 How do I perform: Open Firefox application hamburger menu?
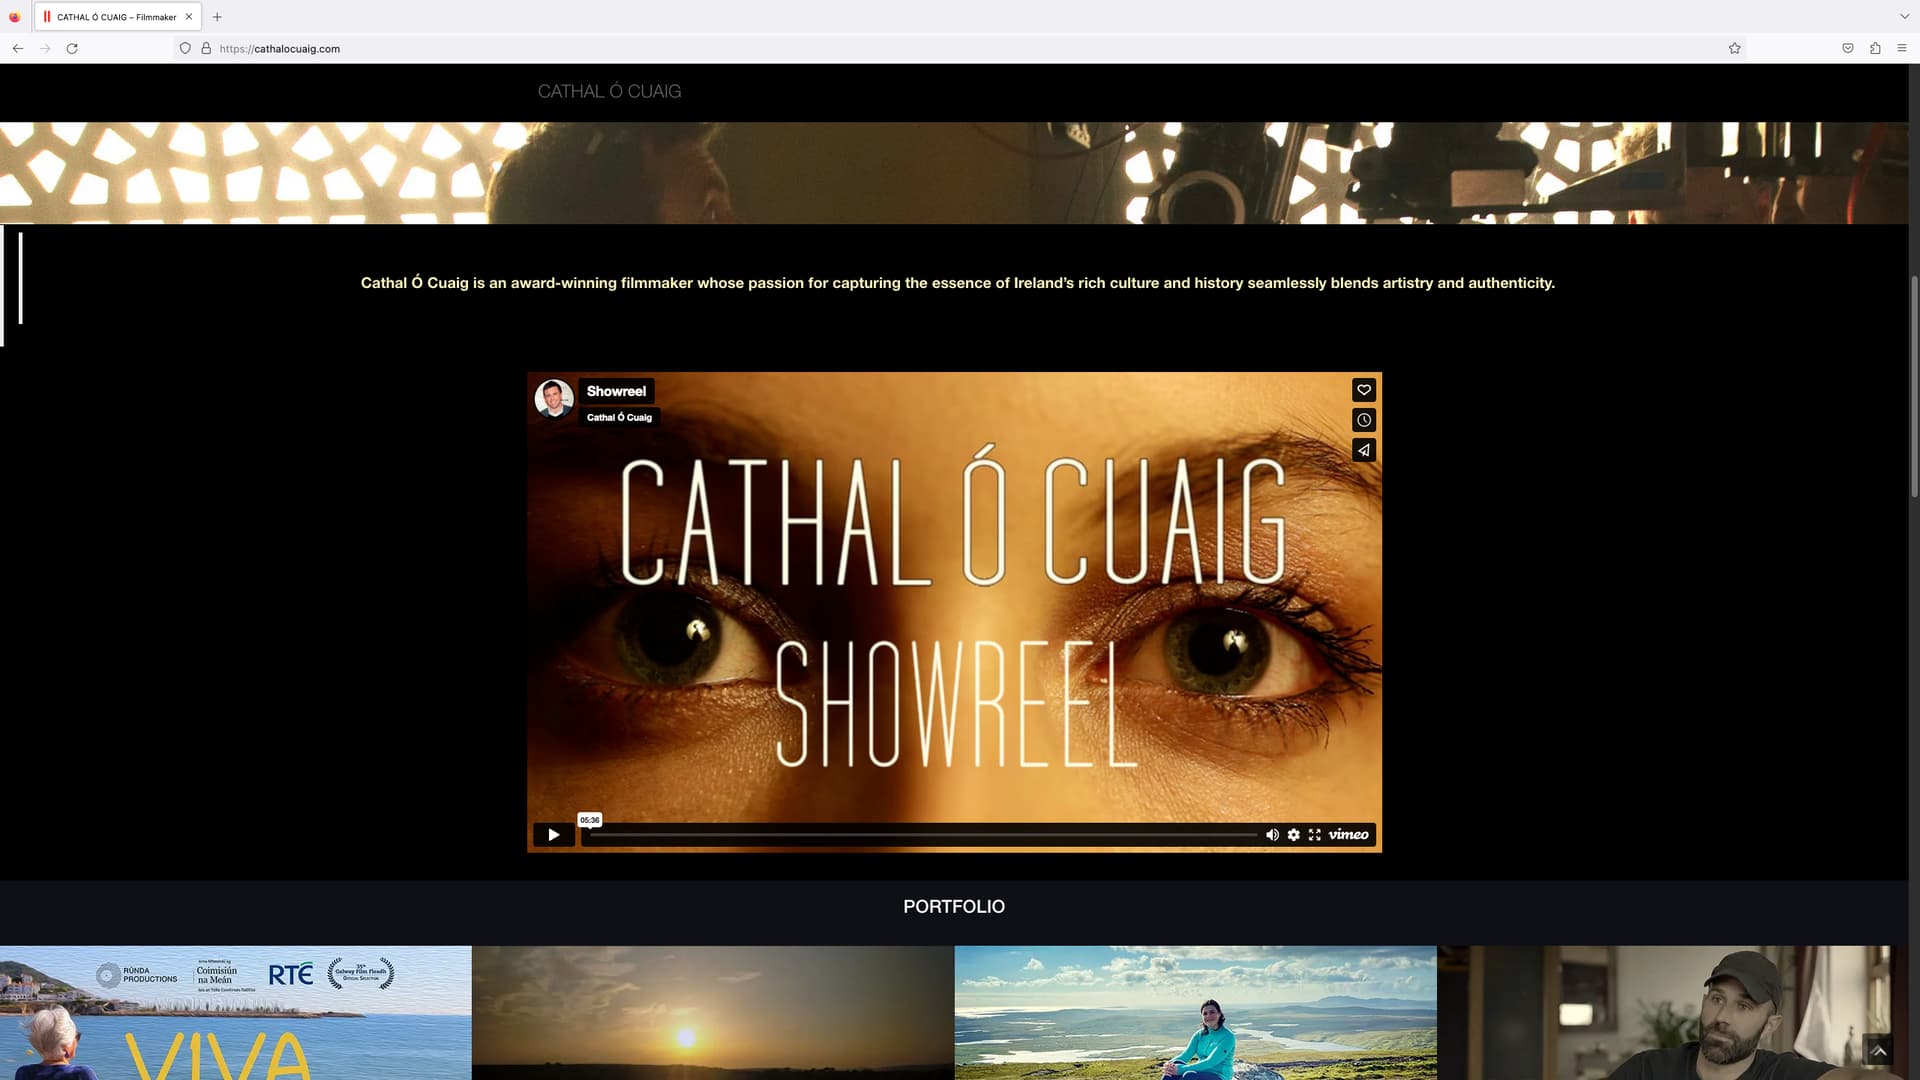pos(1902,48)
